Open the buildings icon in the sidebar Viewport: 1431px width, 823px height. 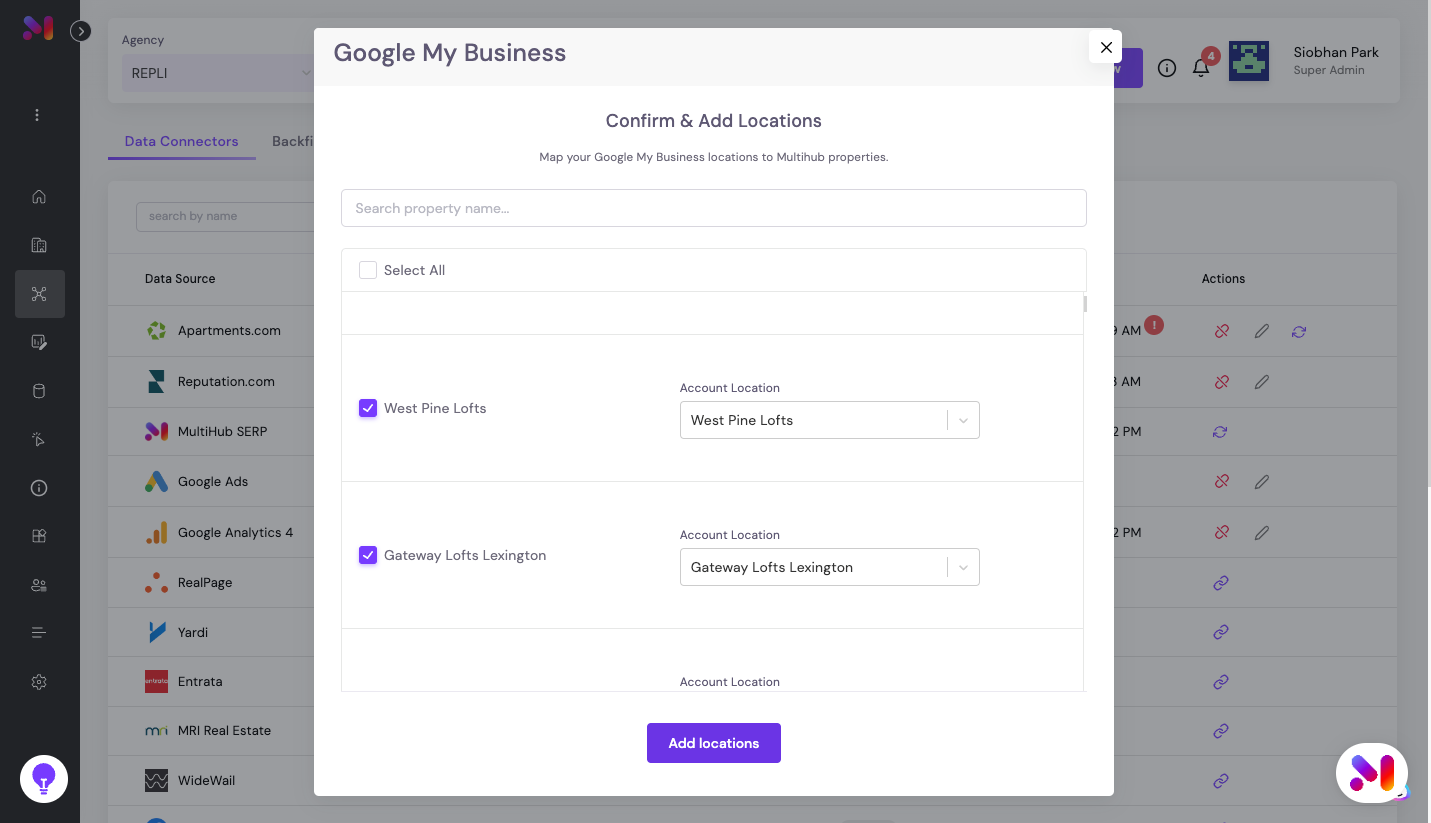(39, 245)
